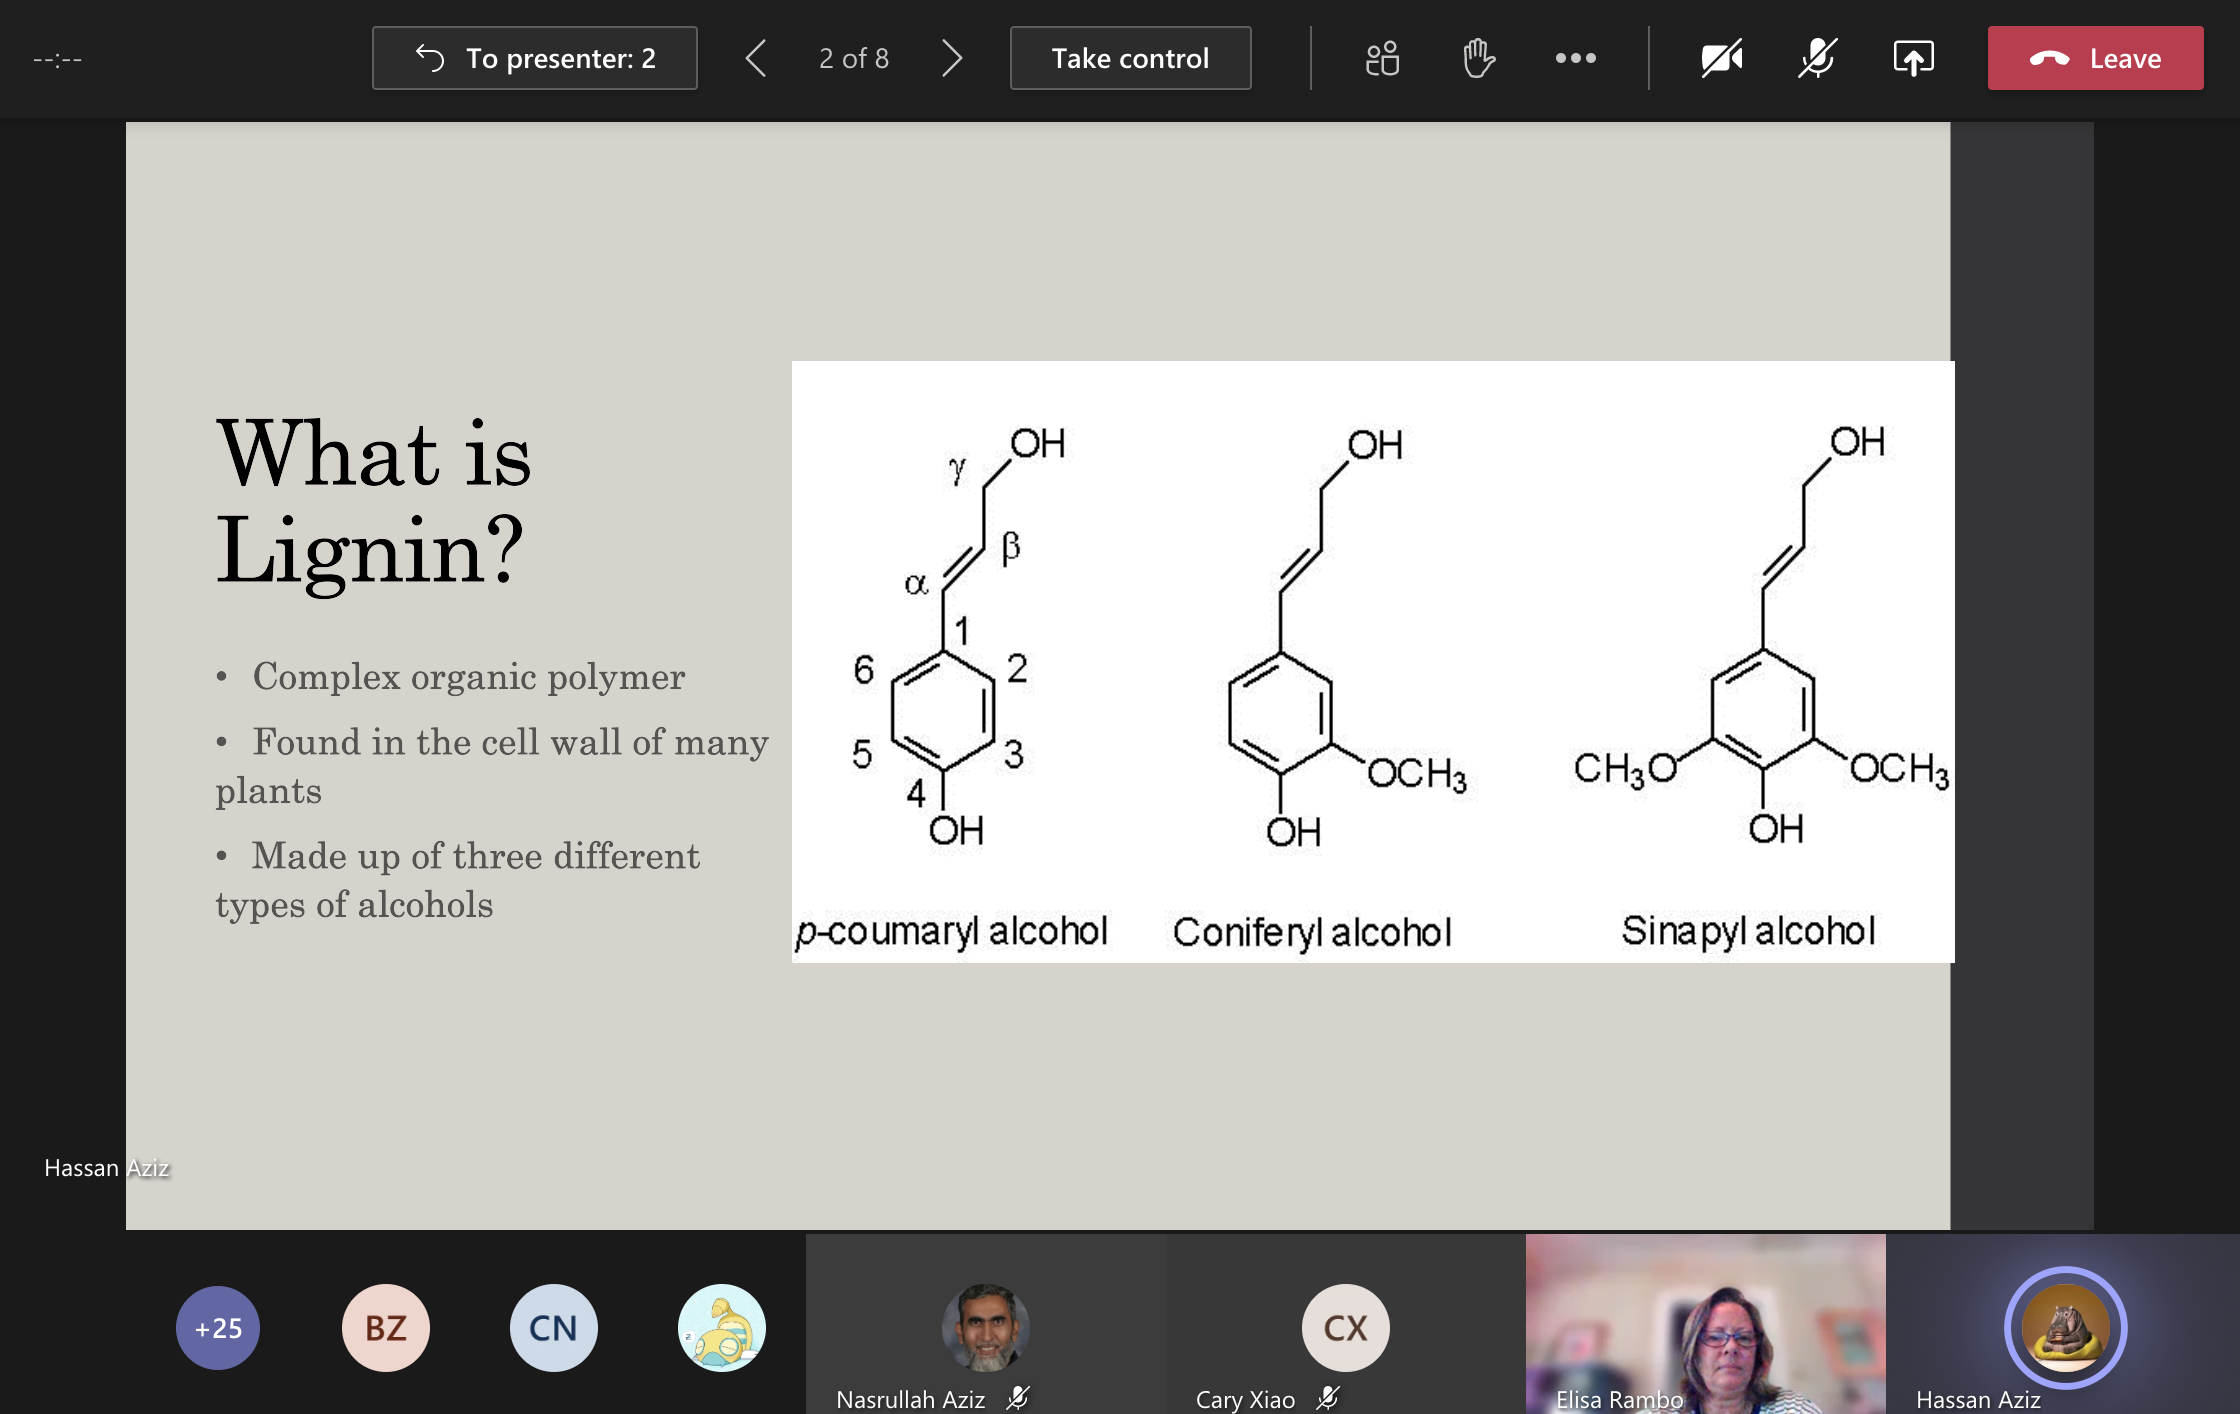Show the +25 additional participants

(218, 1328)
